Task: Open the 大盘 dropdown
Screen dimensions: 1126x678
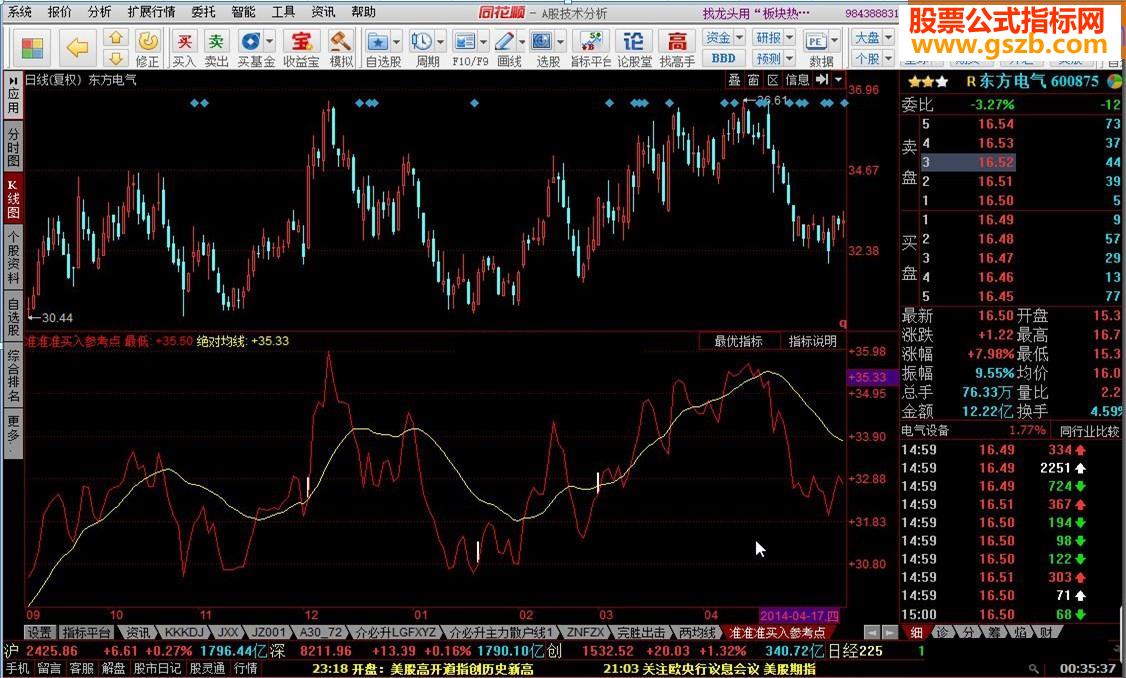Action: pos(873,37)
